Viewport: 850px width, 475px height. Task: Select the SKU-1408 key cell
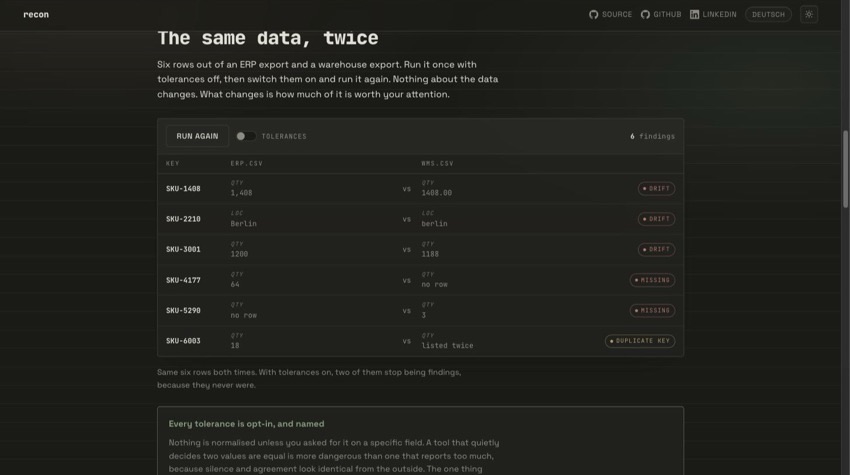click(x=183, y=189)
